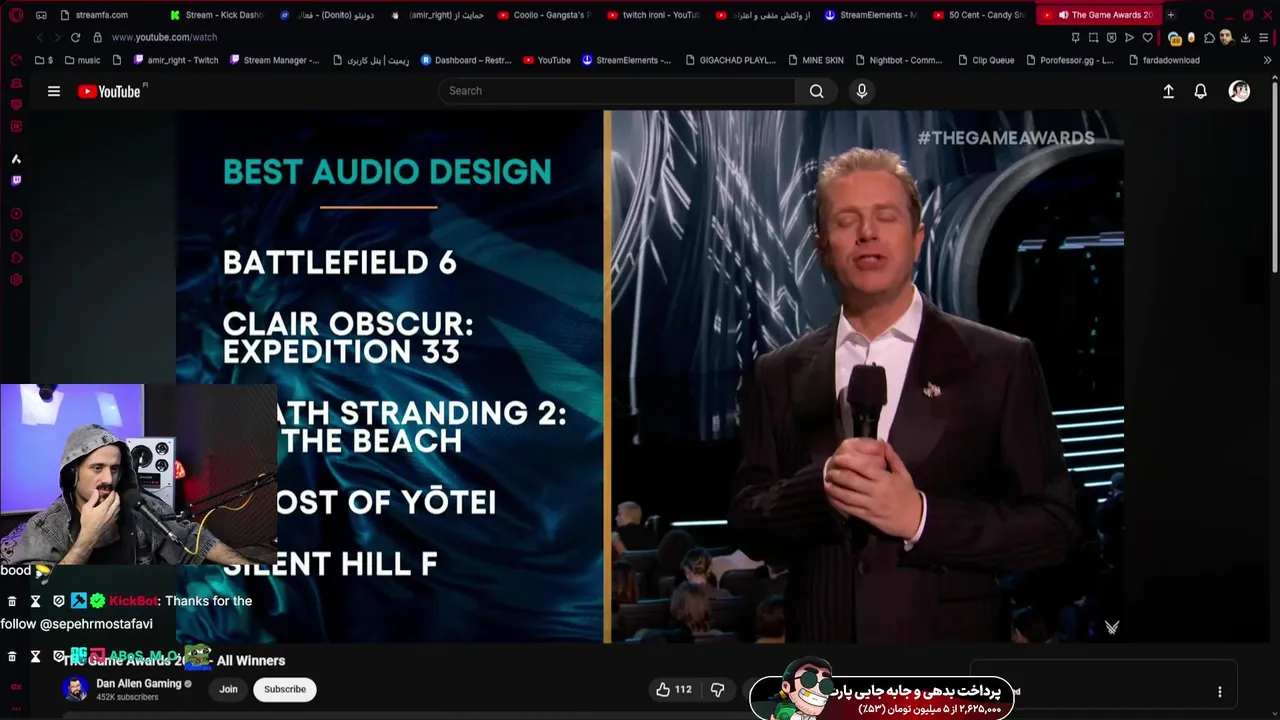The image size is (1280, 720).
Task: Open Easy Setup lines icon in toolbar
Action: (x=1264, y=37)
